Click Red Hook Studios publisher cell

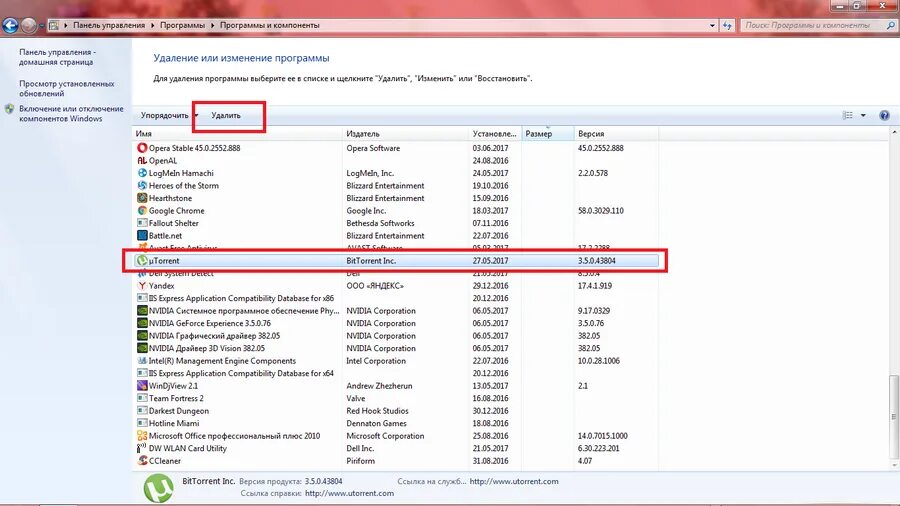point(377,411)
